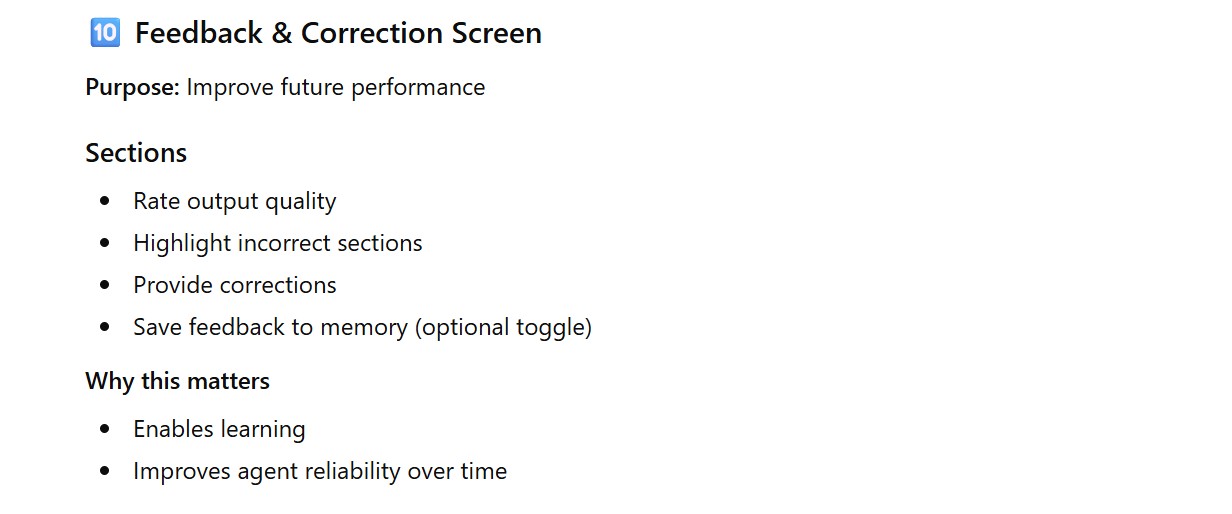This screenshot has height=514, width=1232.
Task: Click 'Improves agent reliability over time' item
Action: 319,471
